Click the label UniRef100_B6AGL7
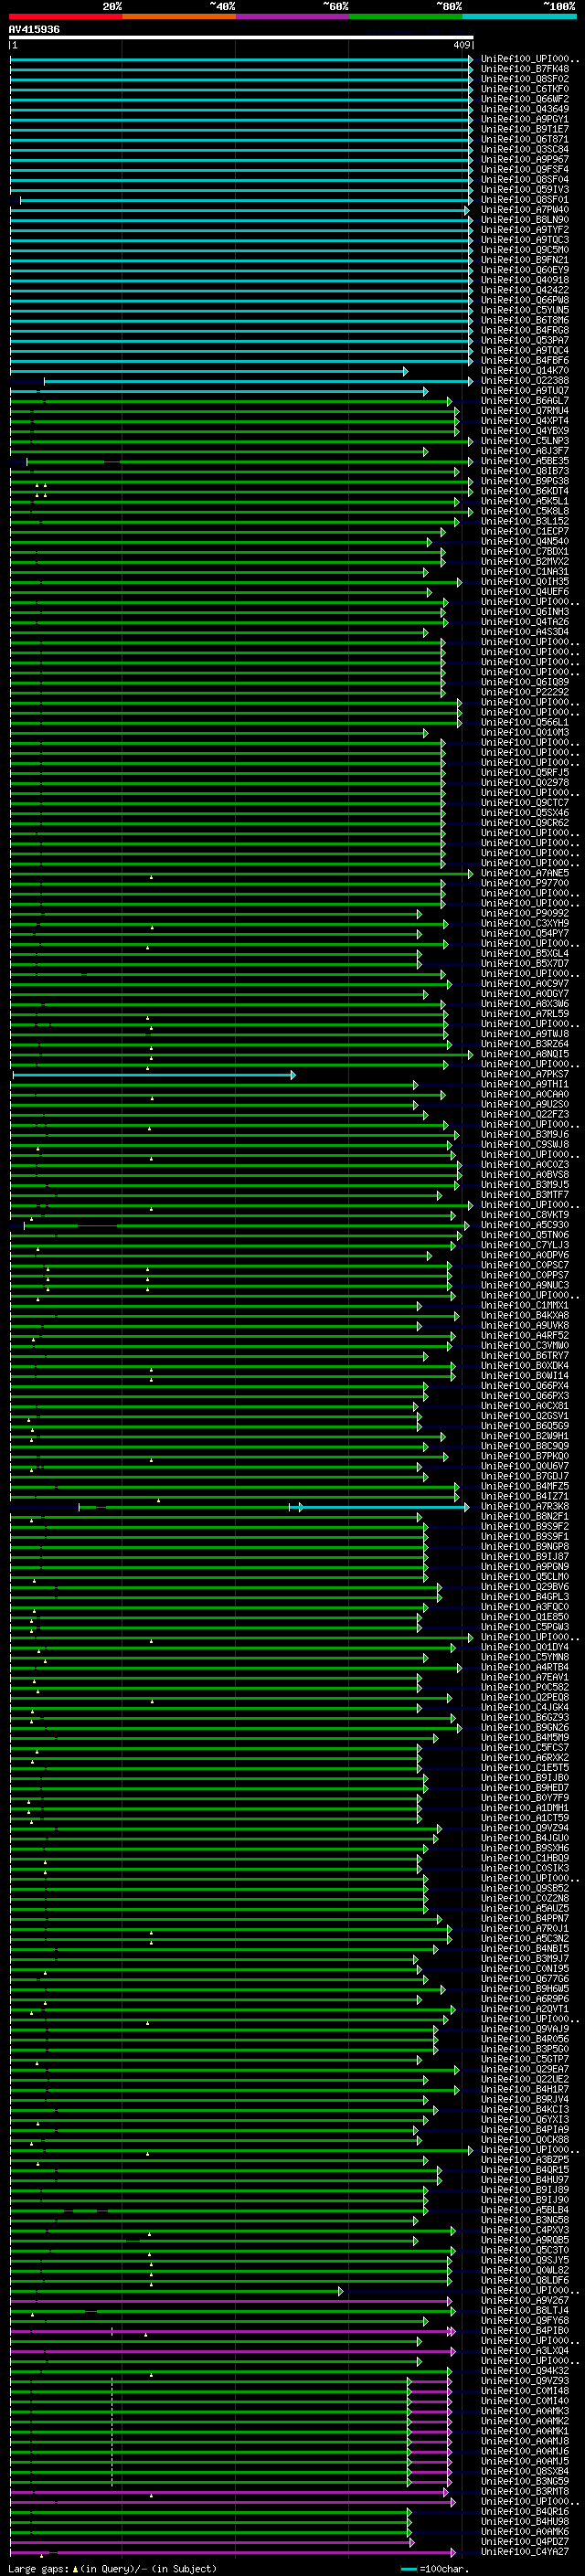This screenshot has height=2576, width=585. pos(525,401)
